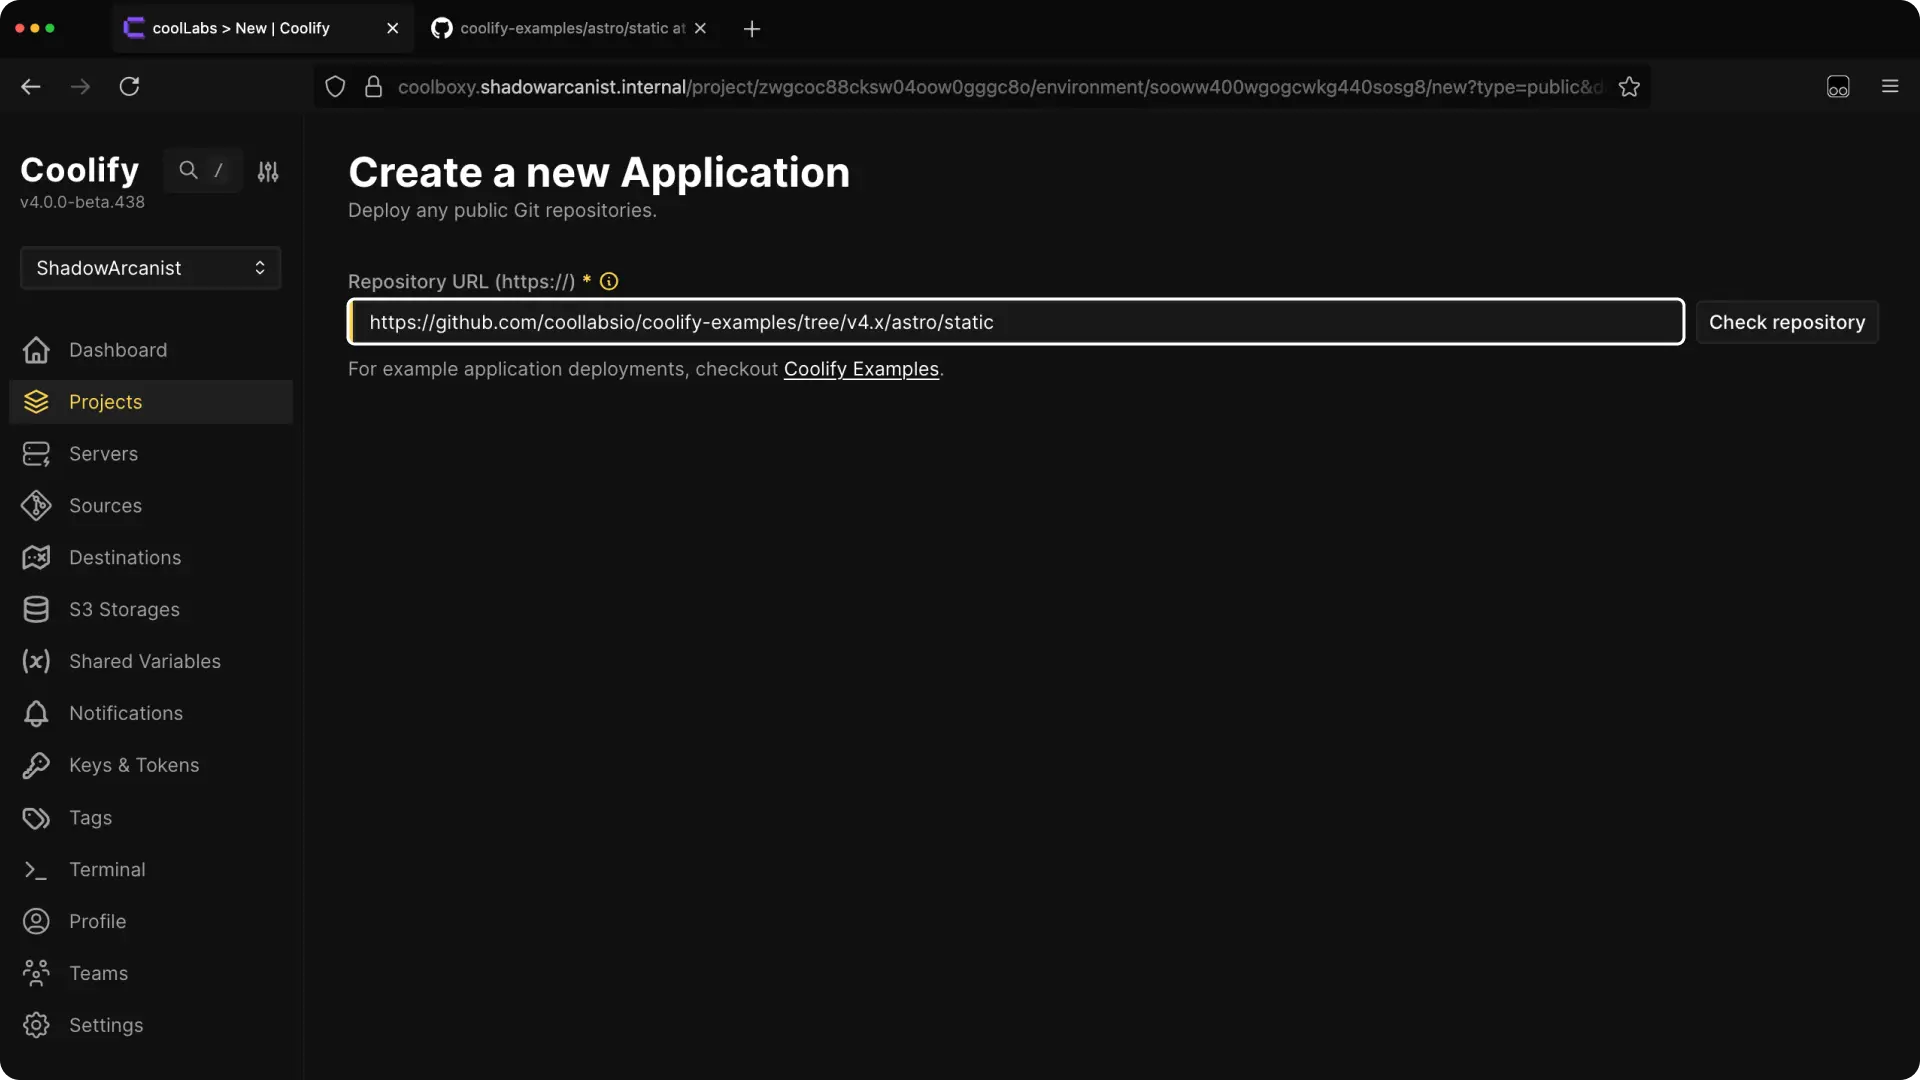1920x1080 pixels.
Task: Bookmark page with star icon
Action: (x=1629, y=87)
